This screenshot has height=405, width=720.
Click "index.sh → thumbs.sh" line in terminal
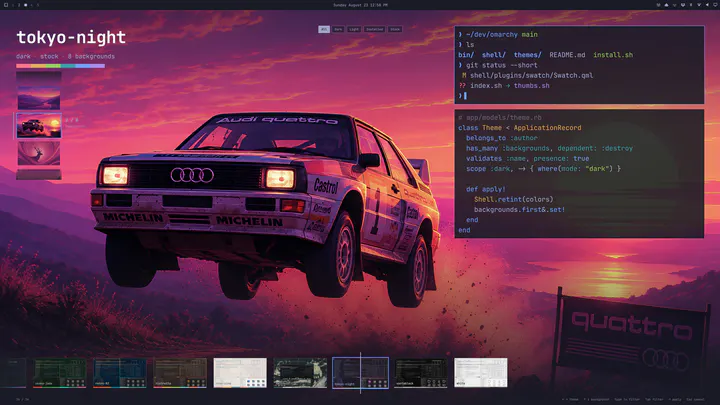510,85
